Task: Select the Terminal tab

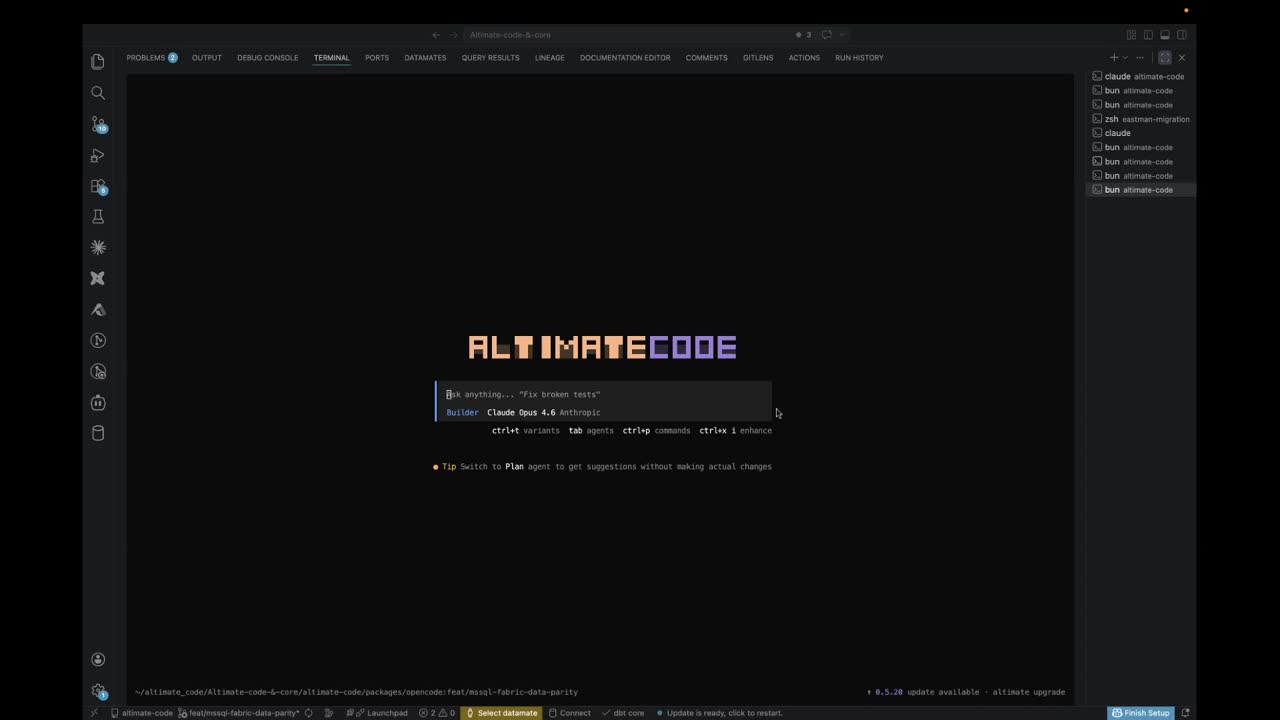Action: (331, 58)
